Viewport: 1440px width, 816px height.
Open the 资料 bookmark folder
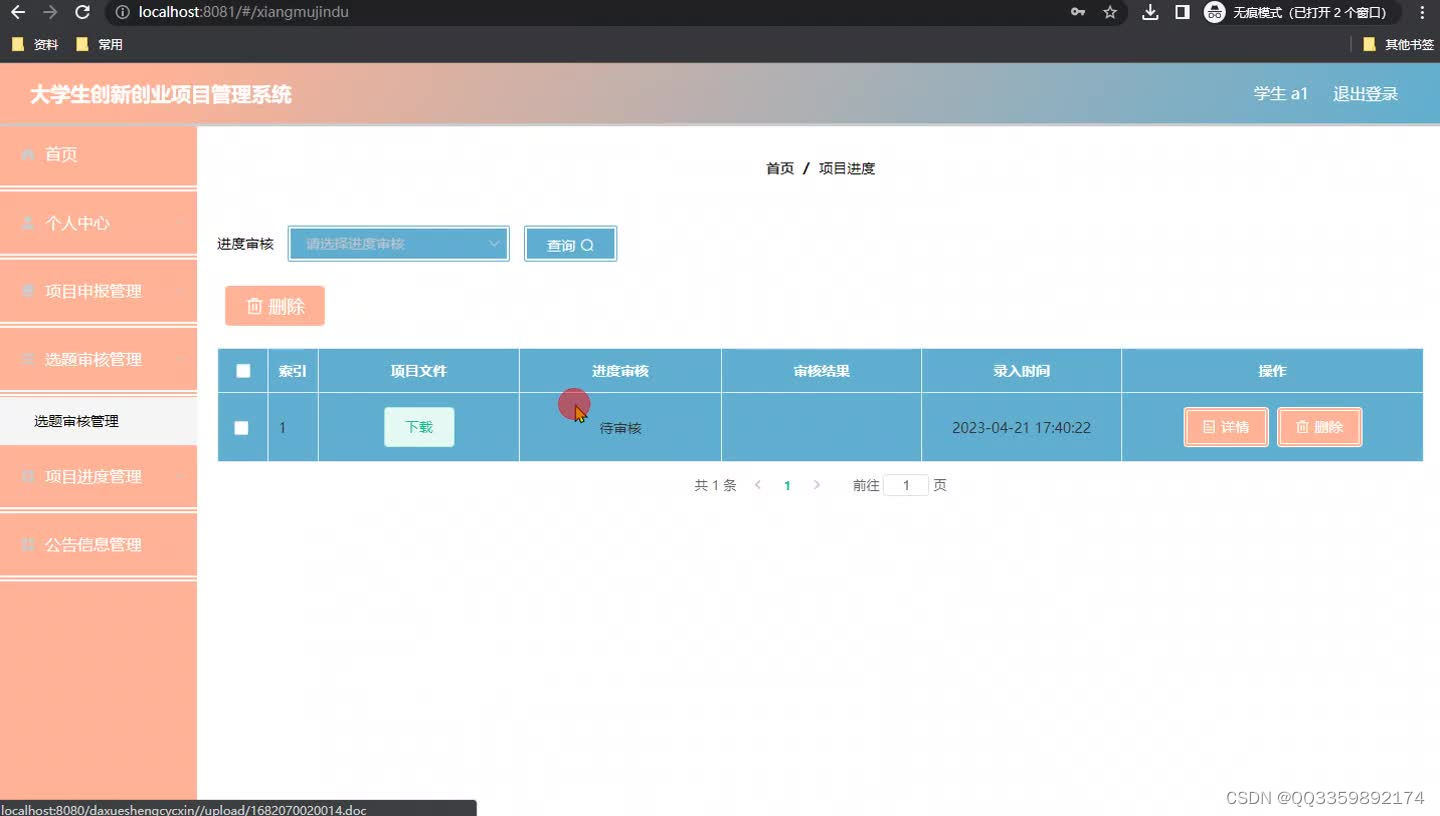35,44
